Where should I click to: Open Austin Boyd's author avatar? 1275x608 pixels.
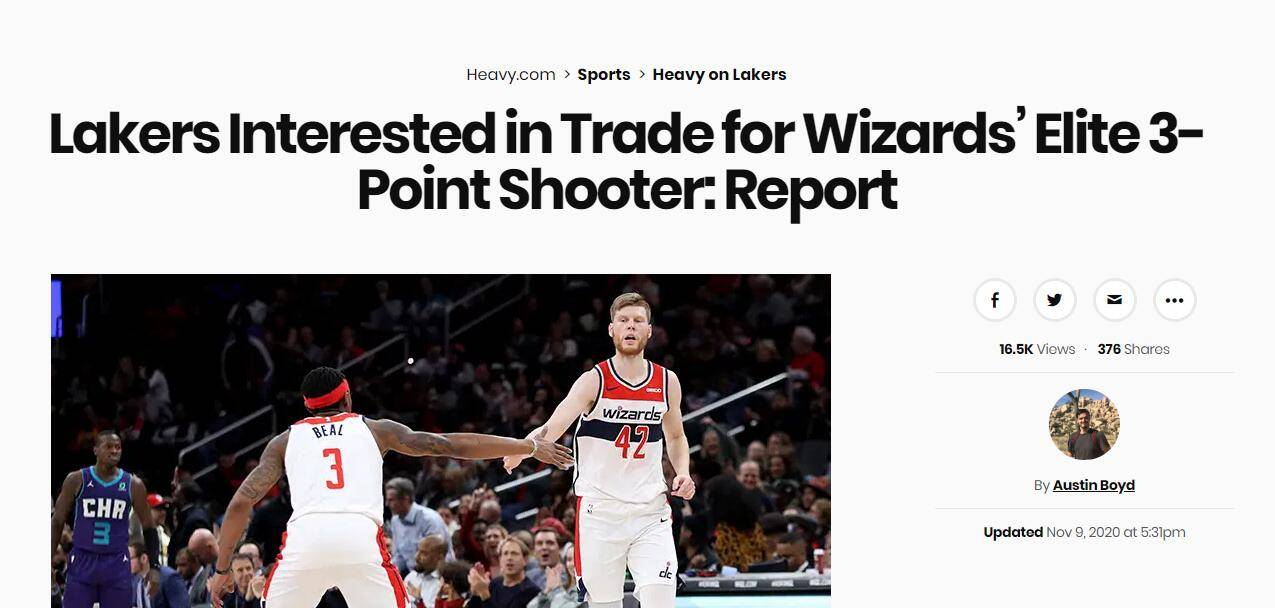coord(1084,424)
